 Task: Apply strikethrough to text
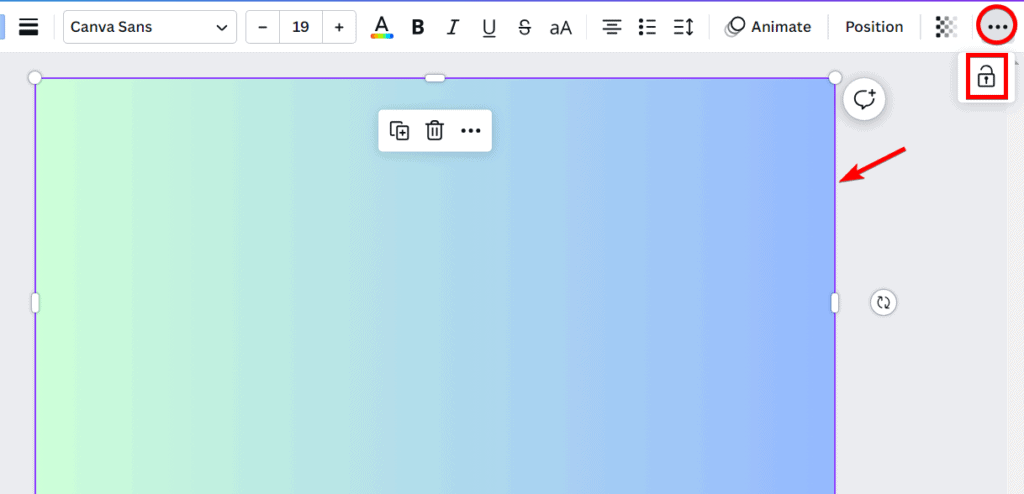[x=524, y=27]
